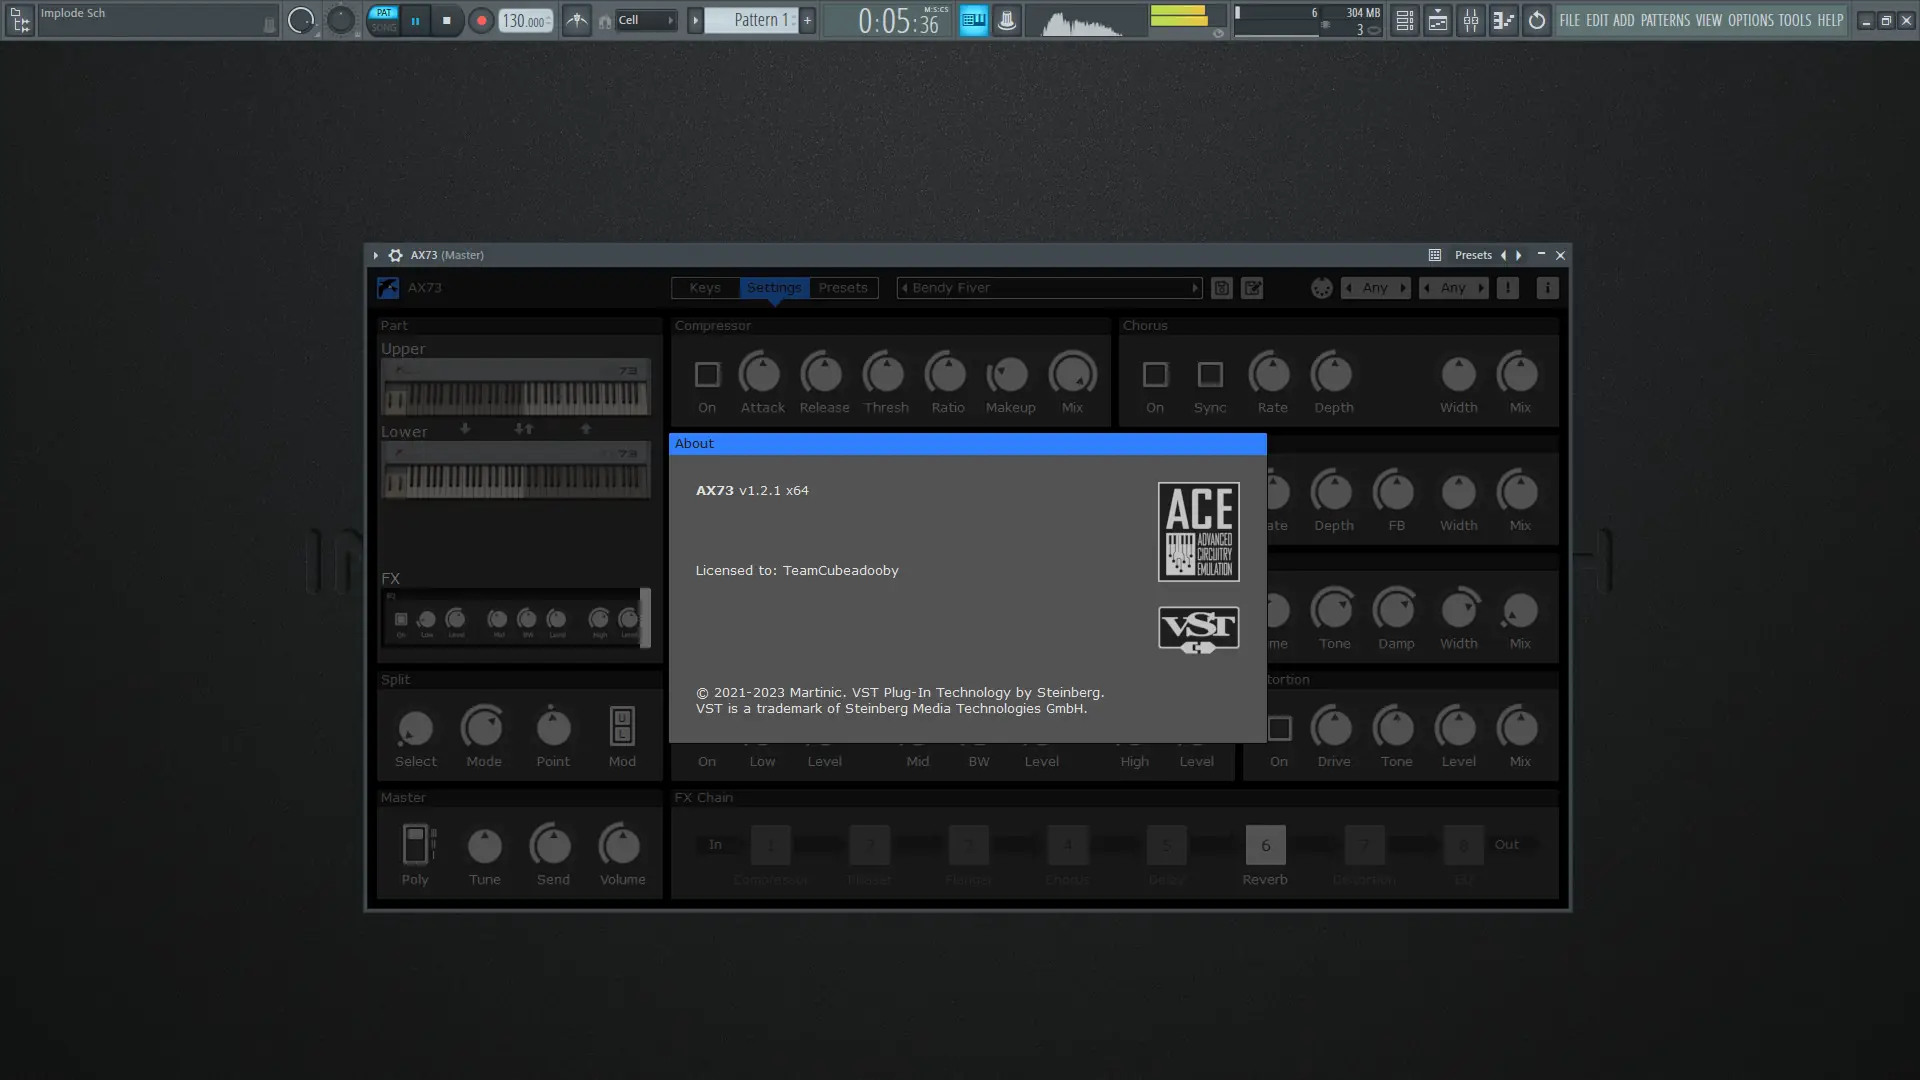Toggle the Compressor On checkbox
Screen dimensions: 1920x1080
click(707, 375)
